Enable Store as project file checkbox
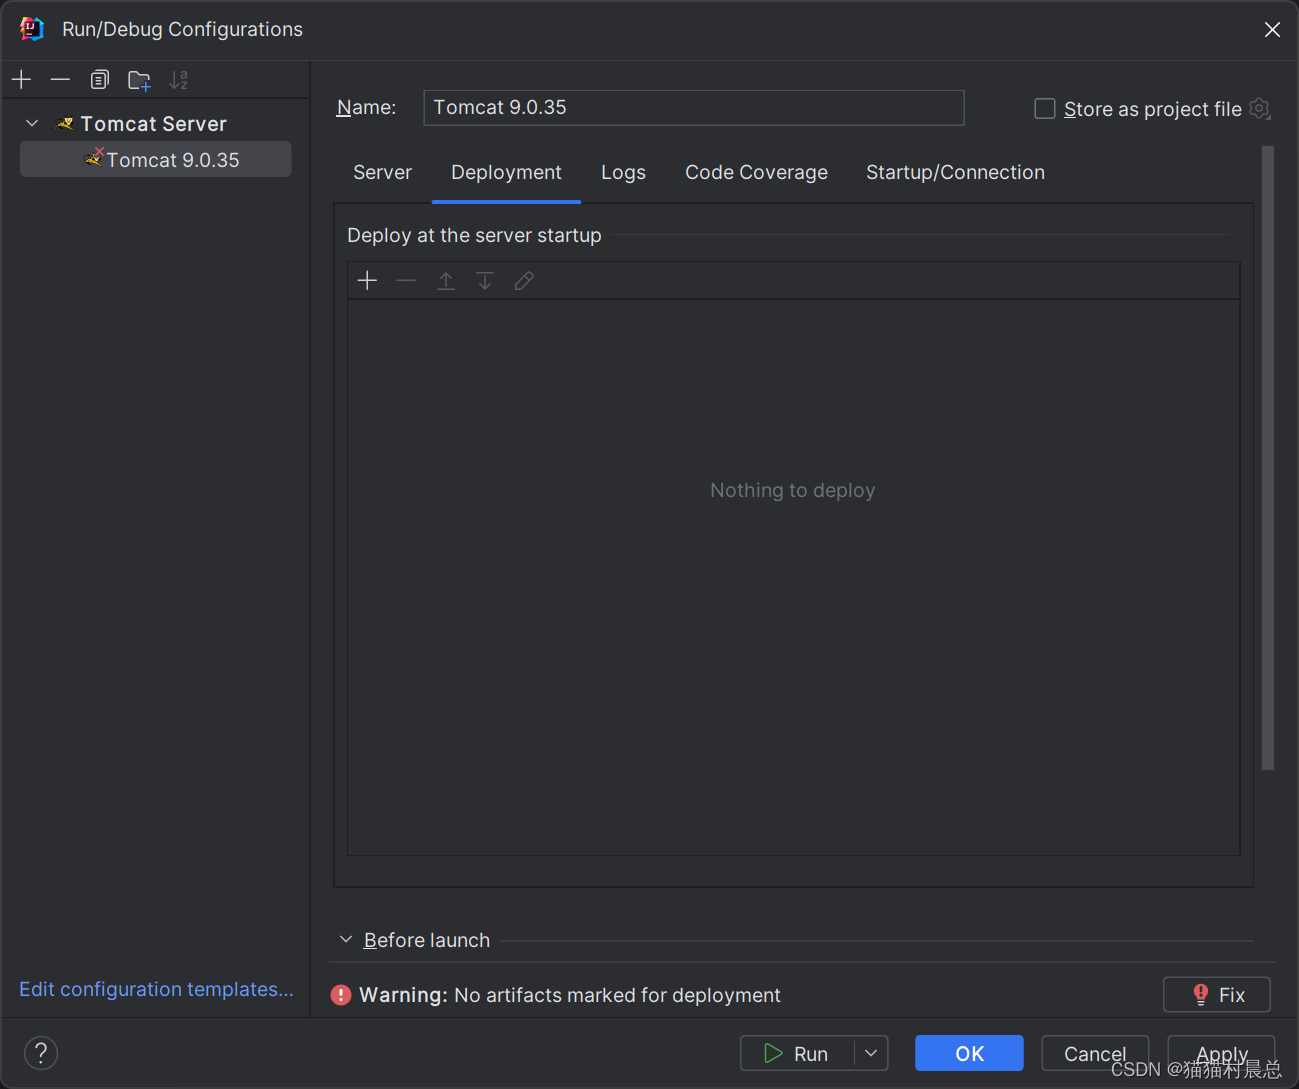The image size is (1299, 1089). tap(1045, 108)
